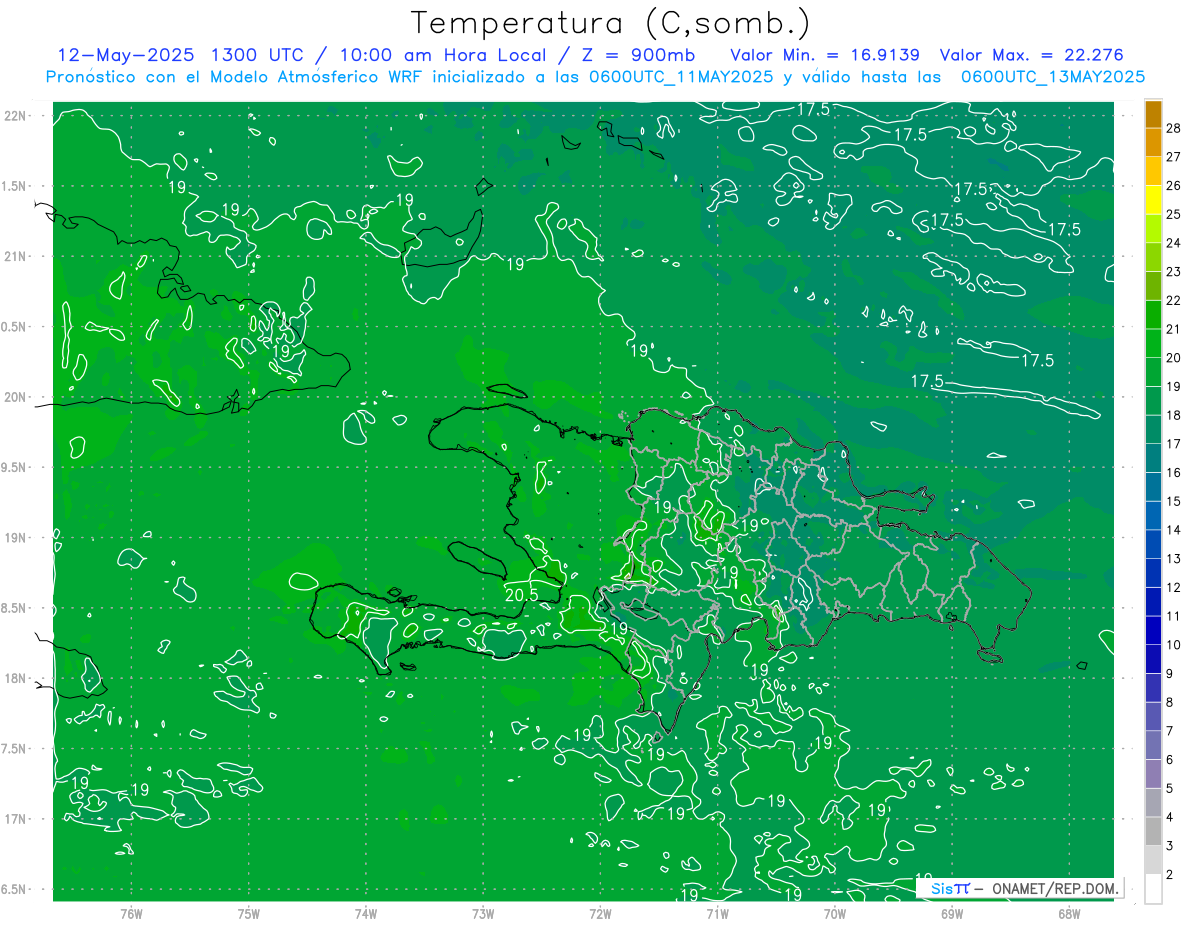Click the '75W' longitude axis label

249,913
